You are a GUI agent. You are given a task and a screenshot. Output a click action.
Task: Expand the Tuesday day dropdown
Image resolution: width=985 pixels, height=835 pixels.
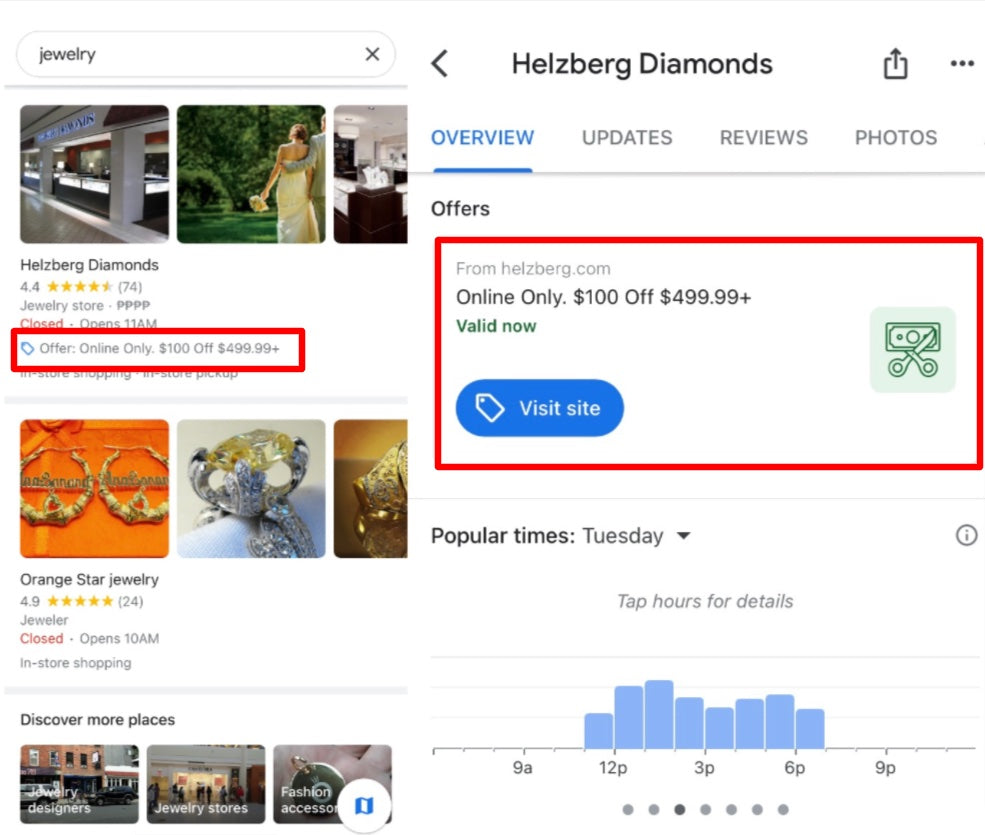(x=683, y=536)
